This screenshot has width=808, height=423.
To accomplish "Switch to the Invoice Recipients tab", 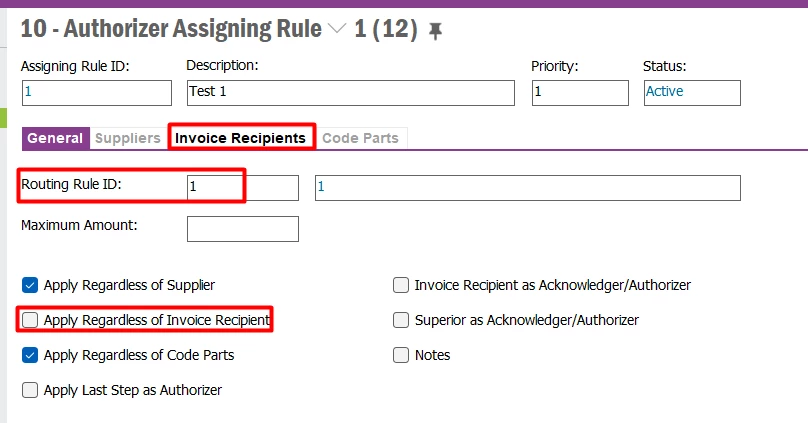I will tap(240, 138).
